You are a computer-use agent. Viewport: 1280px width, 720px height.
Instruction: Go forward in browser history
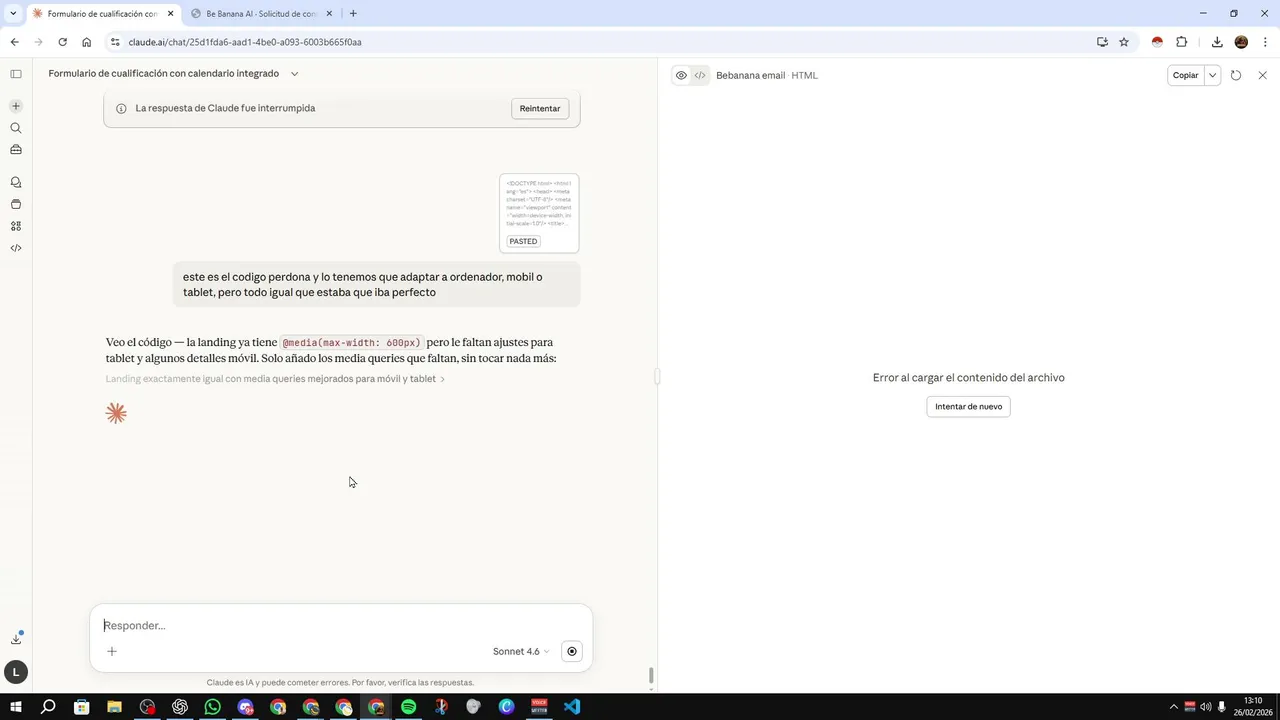tap(38, 42)
